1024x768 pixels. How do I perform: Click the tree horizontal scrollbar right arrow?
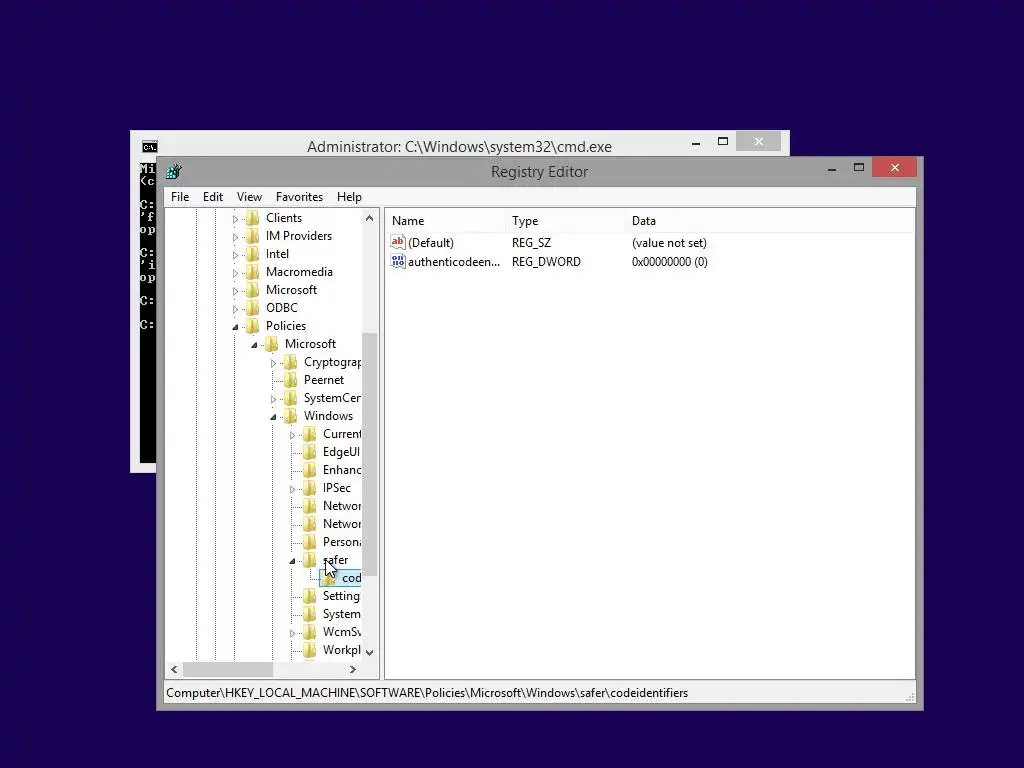(353, 669)
